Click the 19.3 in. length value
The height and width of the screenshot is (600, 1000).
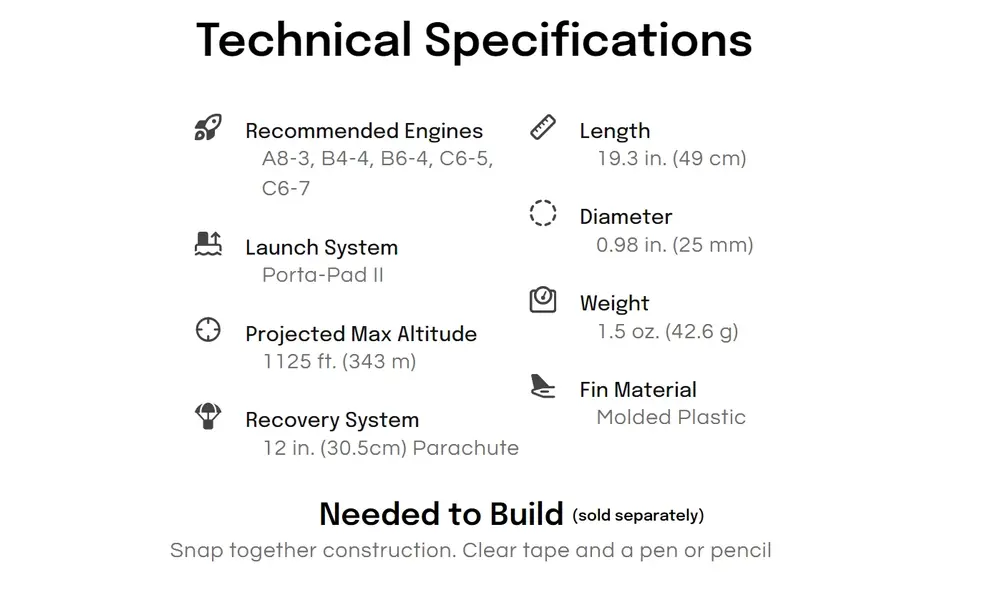point(672,158)
